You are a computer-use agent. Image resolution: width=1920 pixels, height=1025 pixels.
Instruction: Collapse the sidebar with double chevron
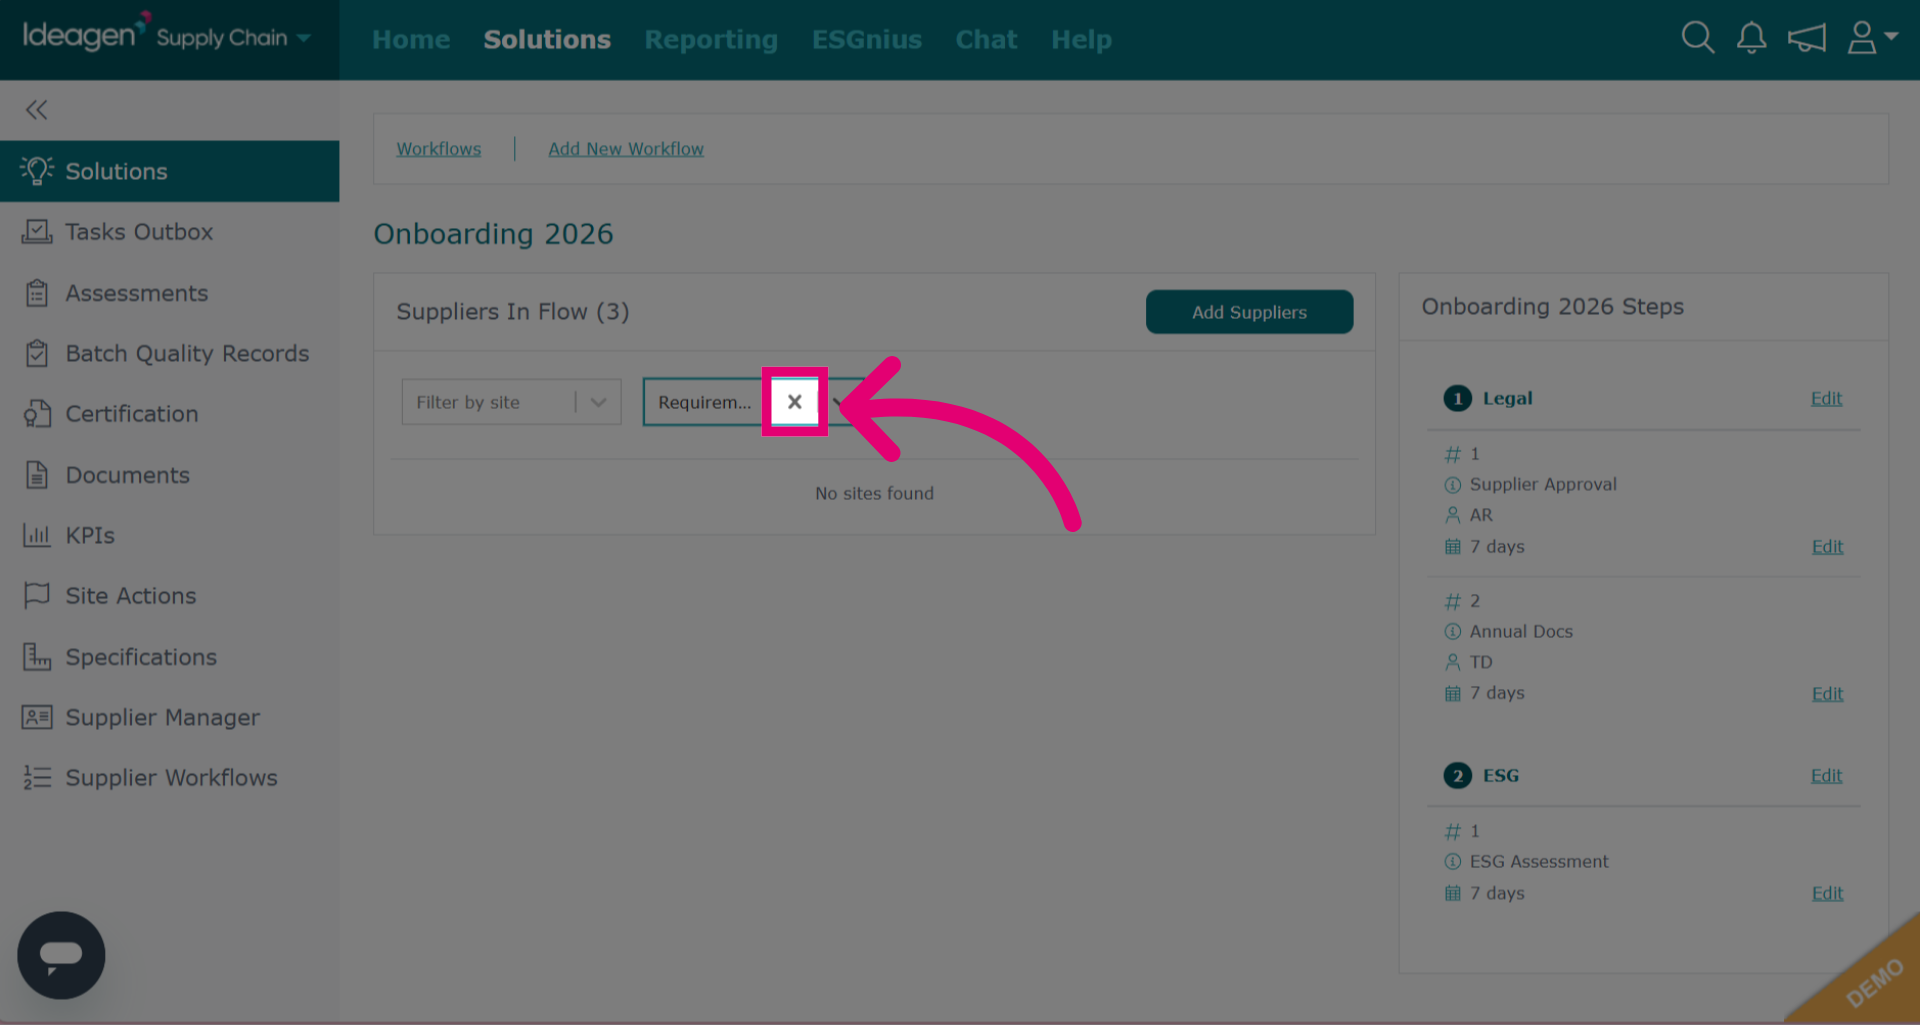pos(37,110)
